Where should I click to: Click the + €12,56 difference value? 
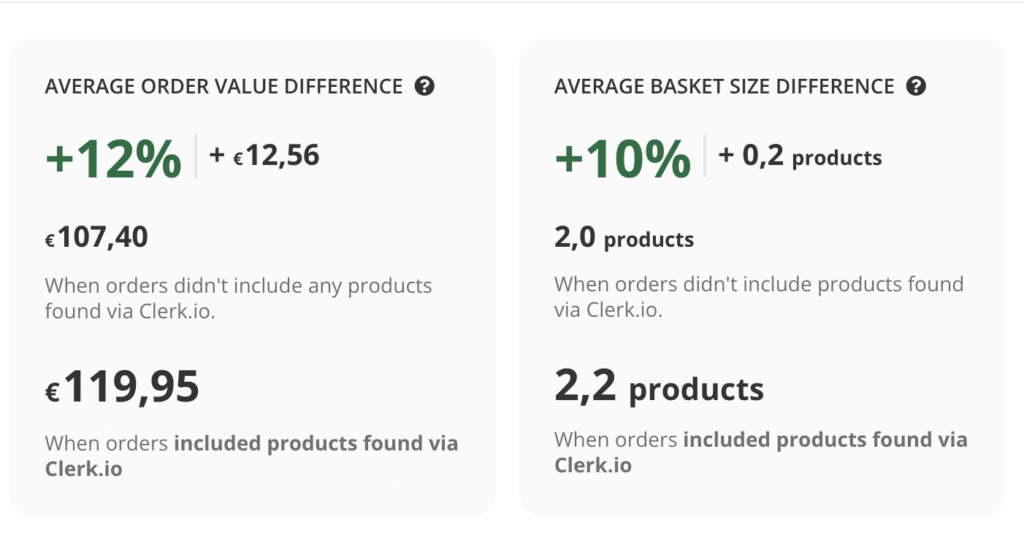click(264, 155)
